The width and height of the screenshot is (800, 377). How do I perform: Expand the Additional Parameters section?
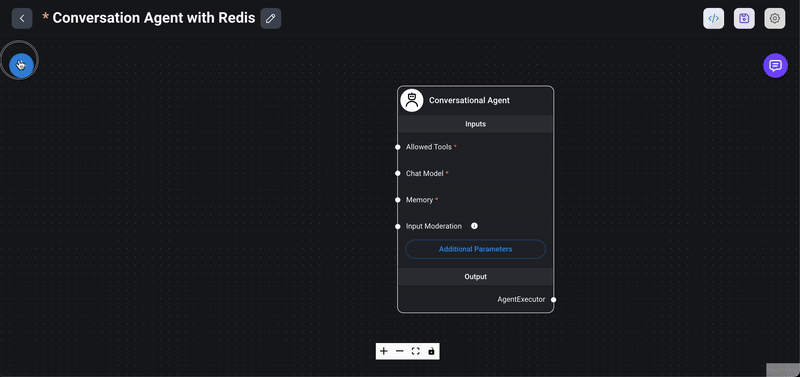coord(476,249)
